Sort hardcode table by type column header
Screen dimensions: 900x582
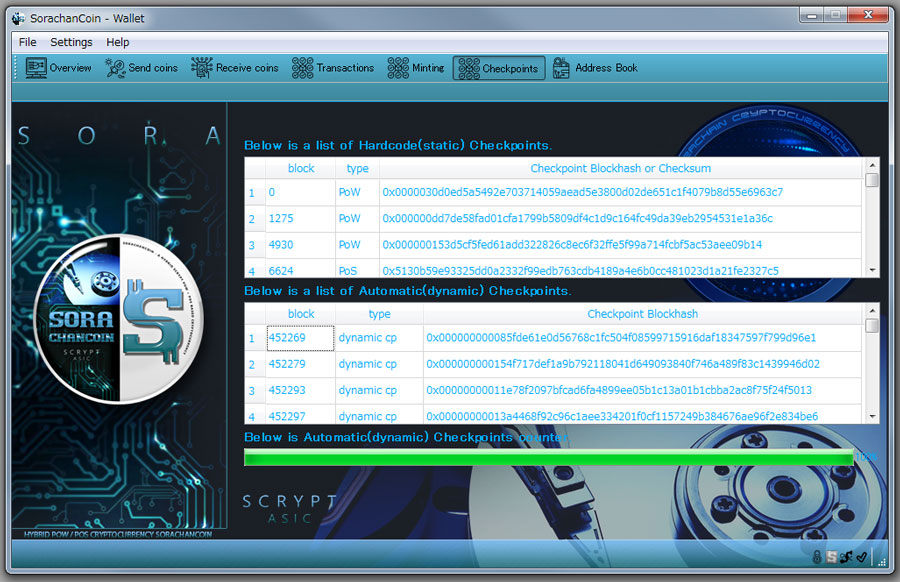357,168
